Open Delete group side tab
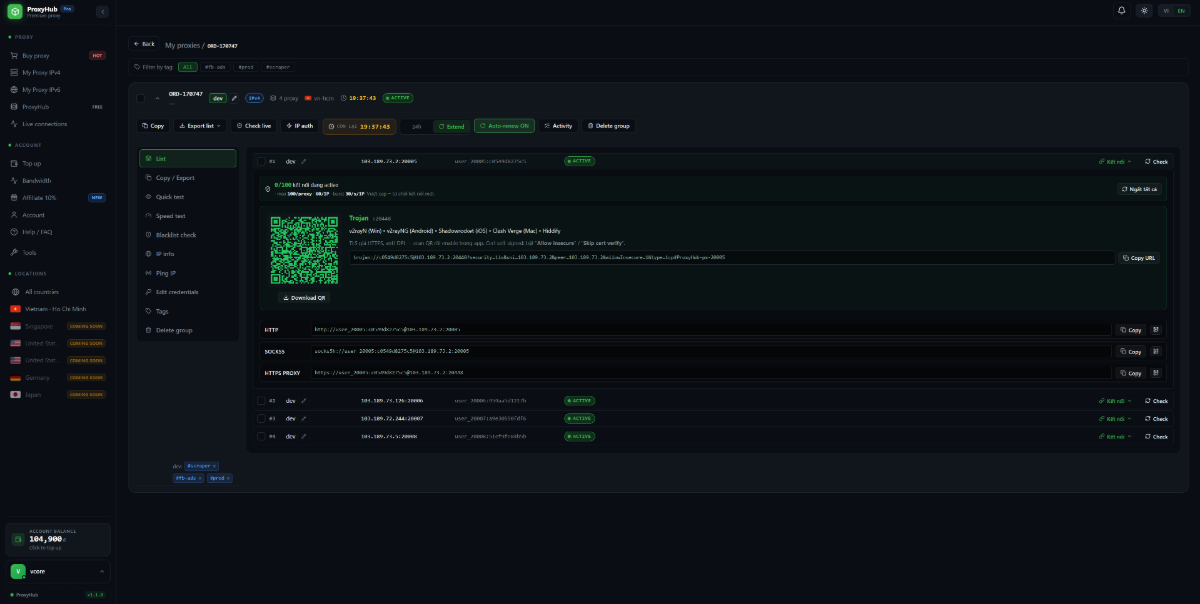The width and height of the screenshot is (1200, 604). click(188, 330)
